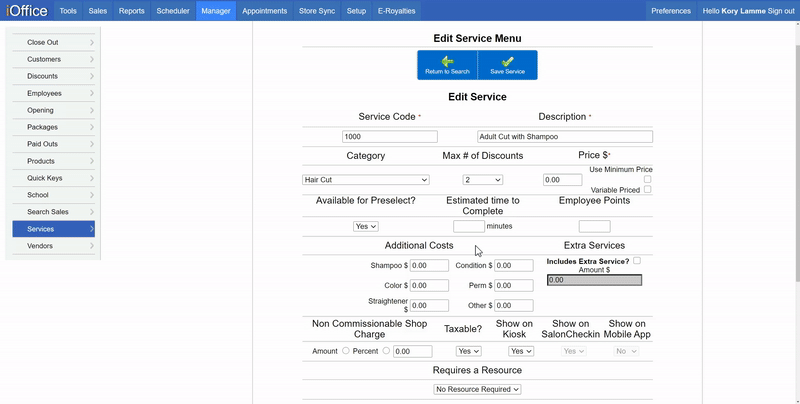Enable Use Minimum Price checkbox
The width and height of the screenshot is (800, 404).
647,179
